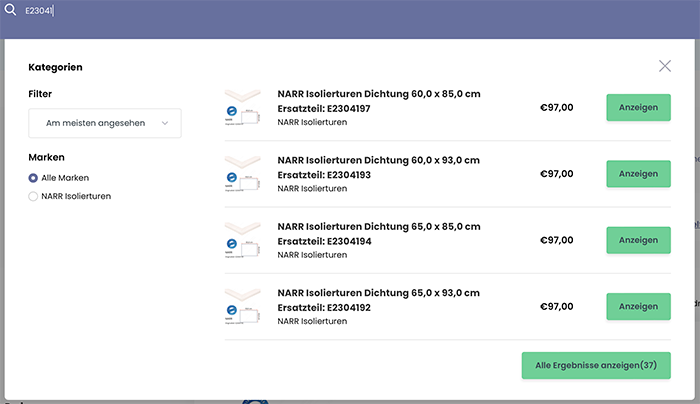This screenshot has height=404, width=700.
Task: Open thumbnail of the 65,0 x 93,0 cm seal
Action: pos(242,307)
